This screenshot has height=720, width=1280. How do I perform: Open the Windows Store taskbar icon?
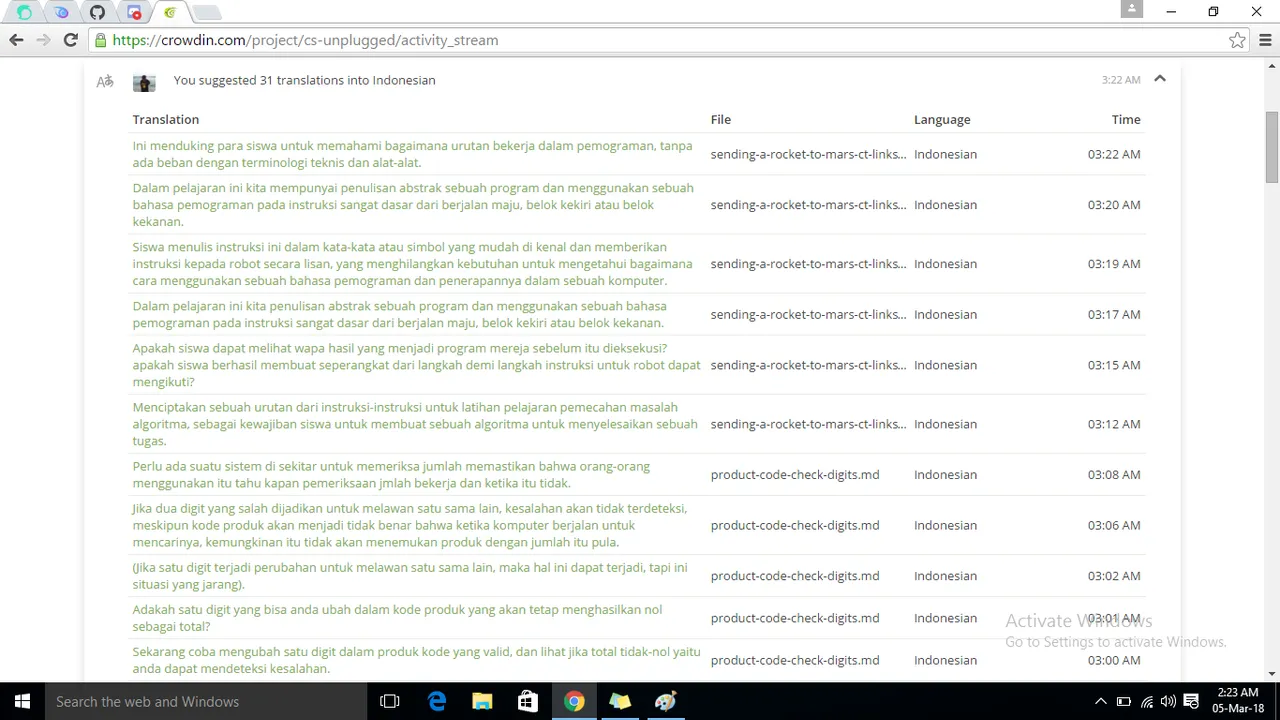tap(528, 701)
